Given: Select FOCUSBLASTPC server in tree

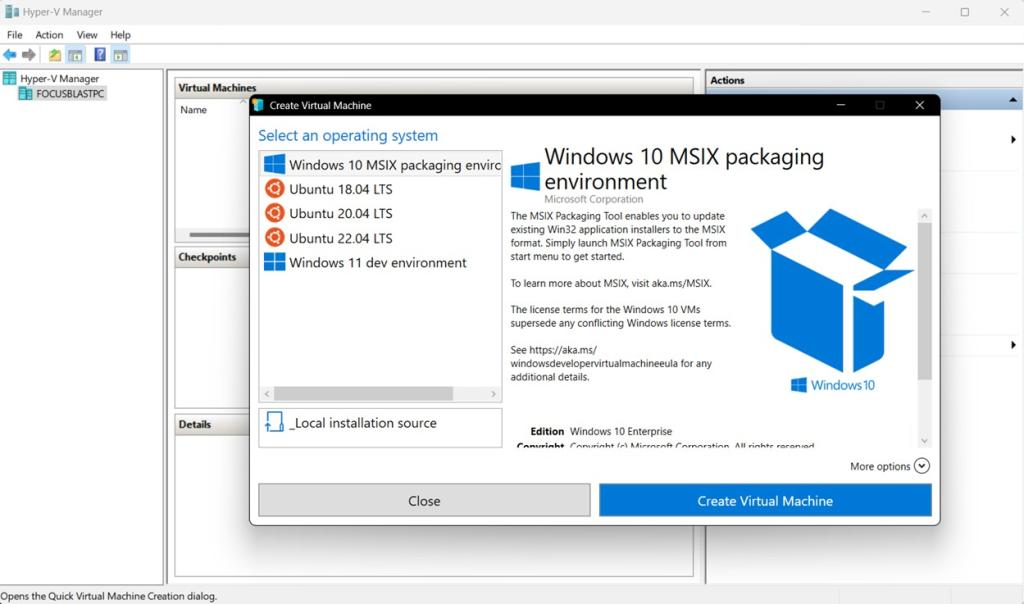Looking at the screenshot, I should [x=70, y=94].
